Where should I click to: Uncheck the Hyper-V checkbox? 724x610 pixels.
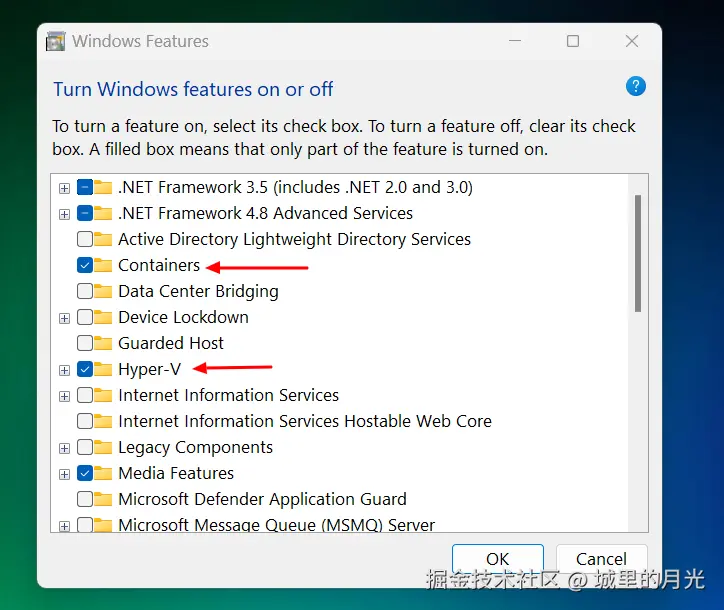(85, 369)
